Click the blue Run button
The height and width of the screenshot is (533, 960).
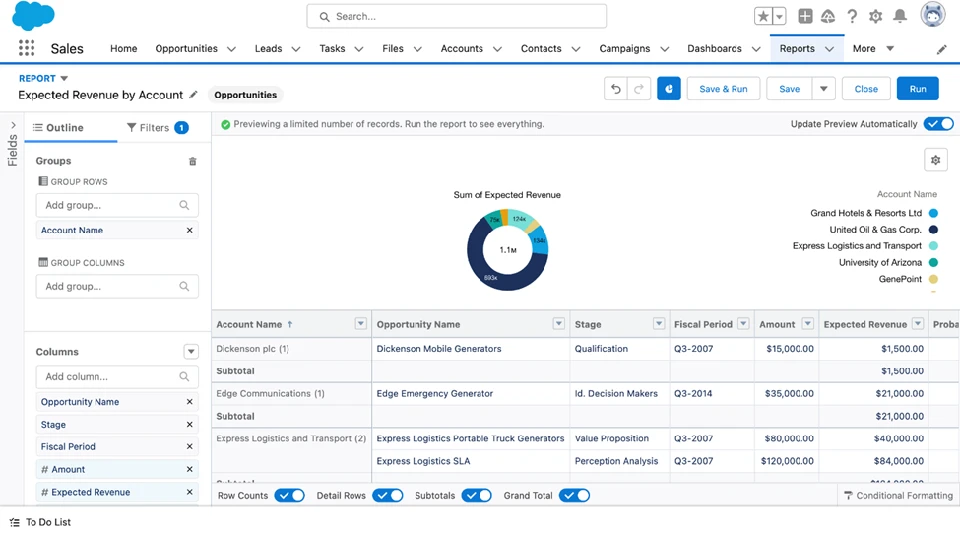(918, 89)
